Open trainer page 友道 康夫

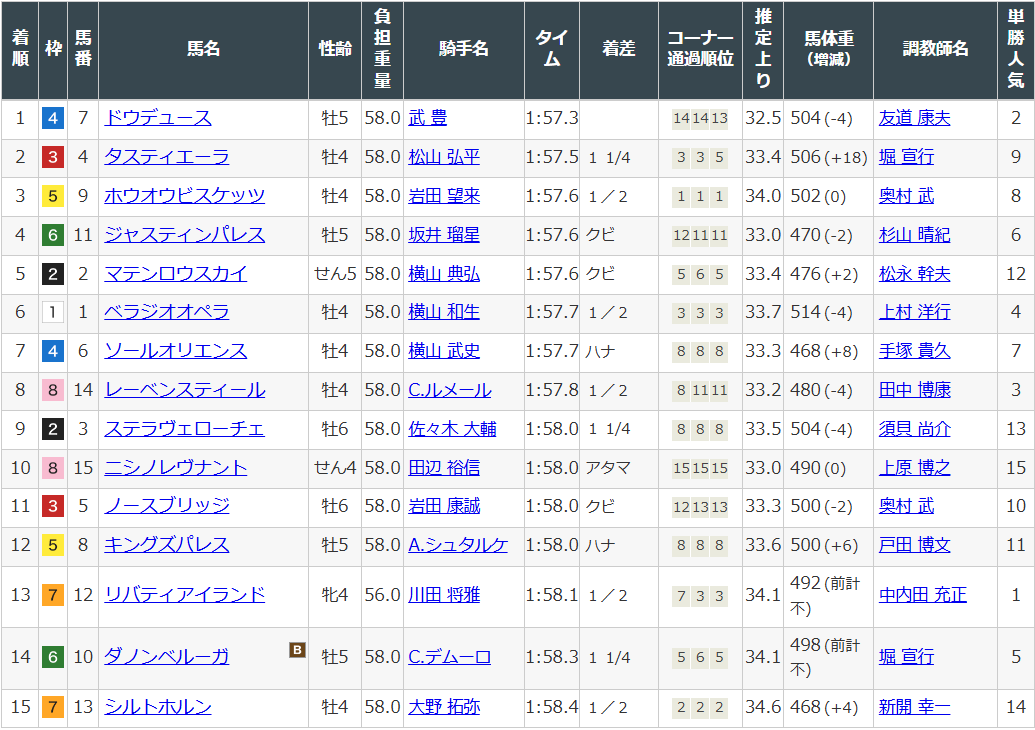tap(914, 118)
